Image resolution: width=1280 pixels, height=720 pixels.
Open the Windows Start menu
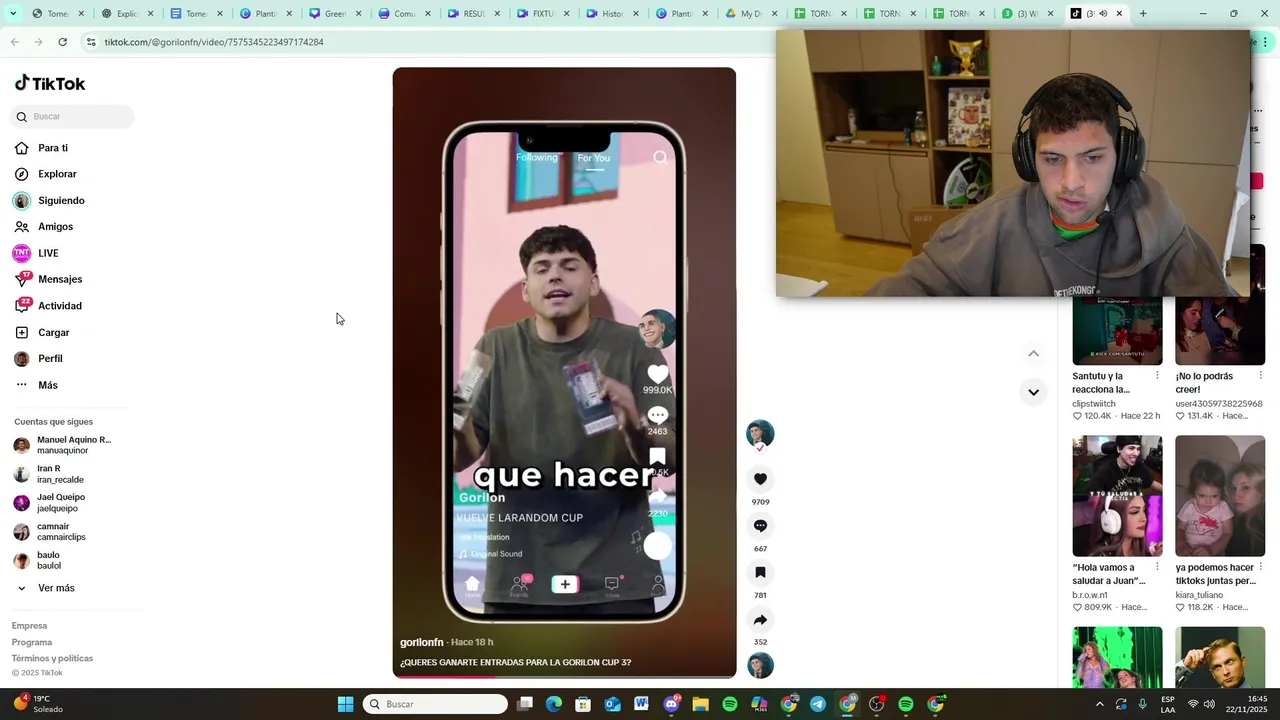point(345,704)
